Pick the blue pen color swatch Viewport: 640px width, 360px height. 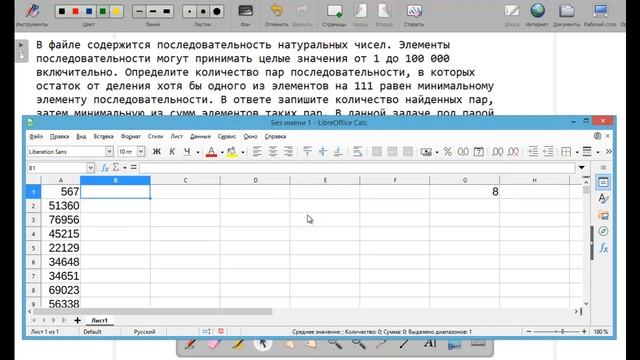tap(89, 11)
